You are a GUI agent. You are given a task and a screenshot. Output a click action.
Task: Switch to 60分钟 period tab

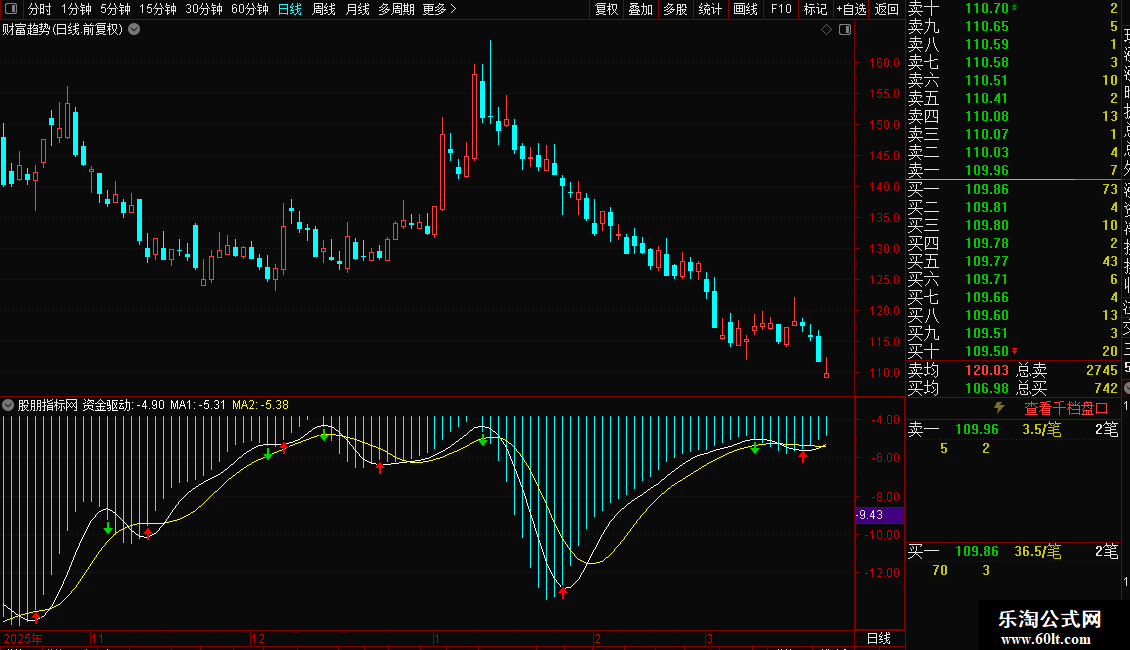pos(249,9)
